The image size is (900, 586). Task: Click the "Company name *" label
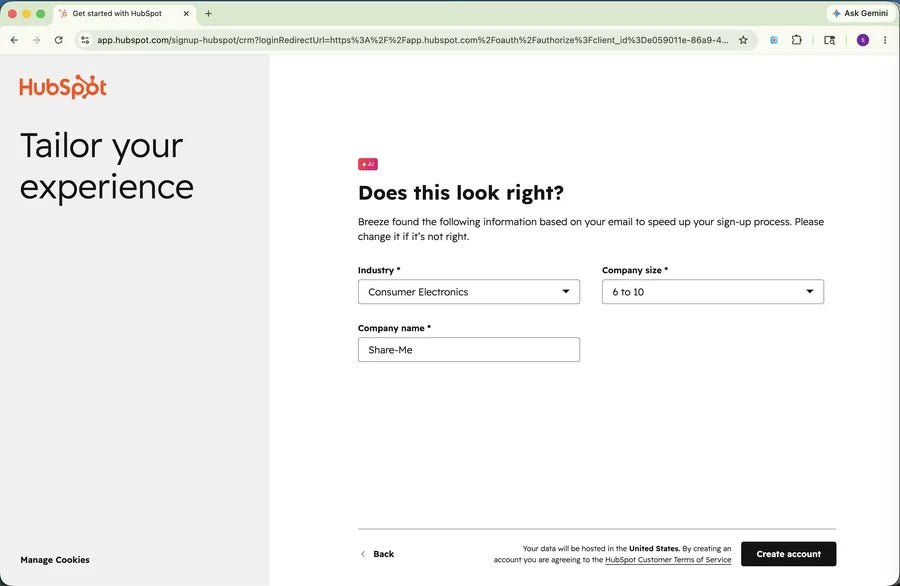click(394, 328)
